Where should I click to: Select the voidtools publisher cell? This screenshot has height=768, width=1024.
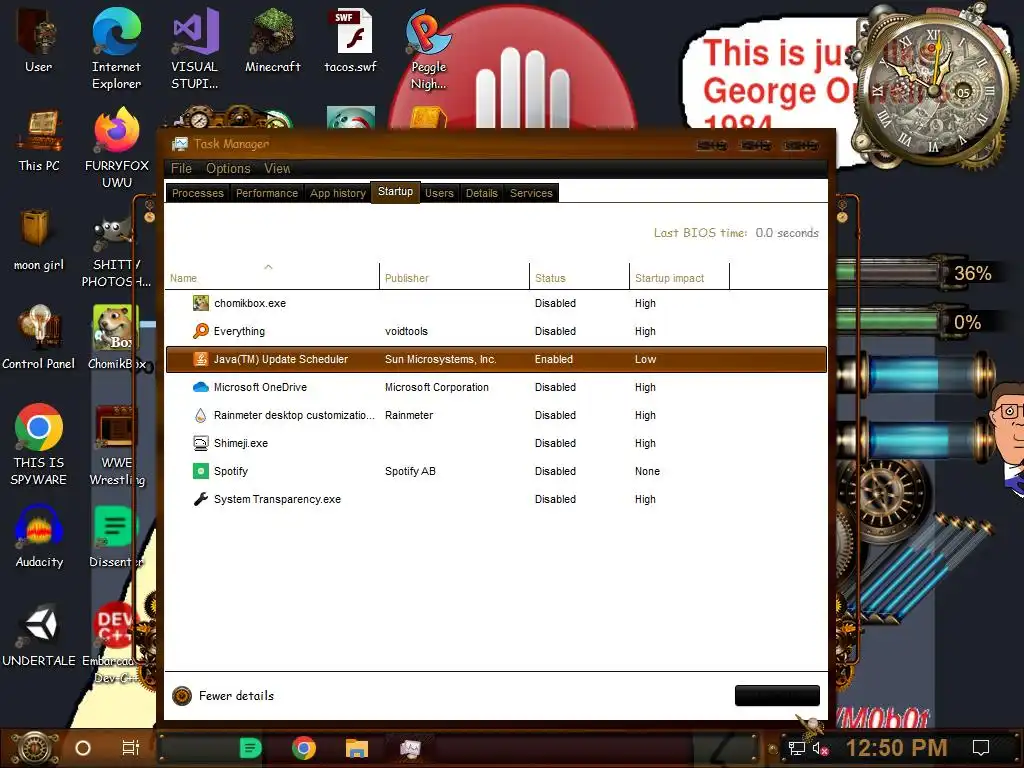point(406,331)
